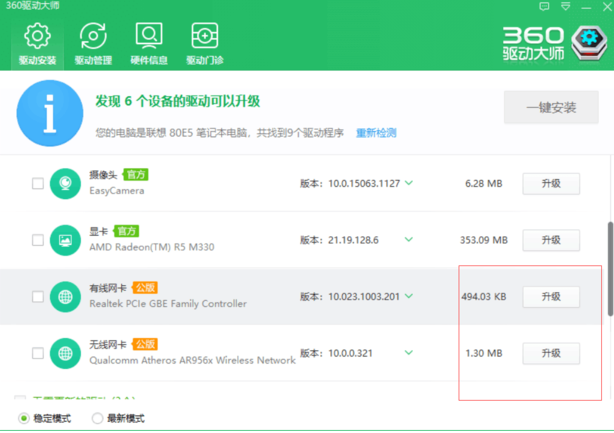Click the 公版 tag beside 有线网卡
Screen dimensions: 614x433
point(145,288)
